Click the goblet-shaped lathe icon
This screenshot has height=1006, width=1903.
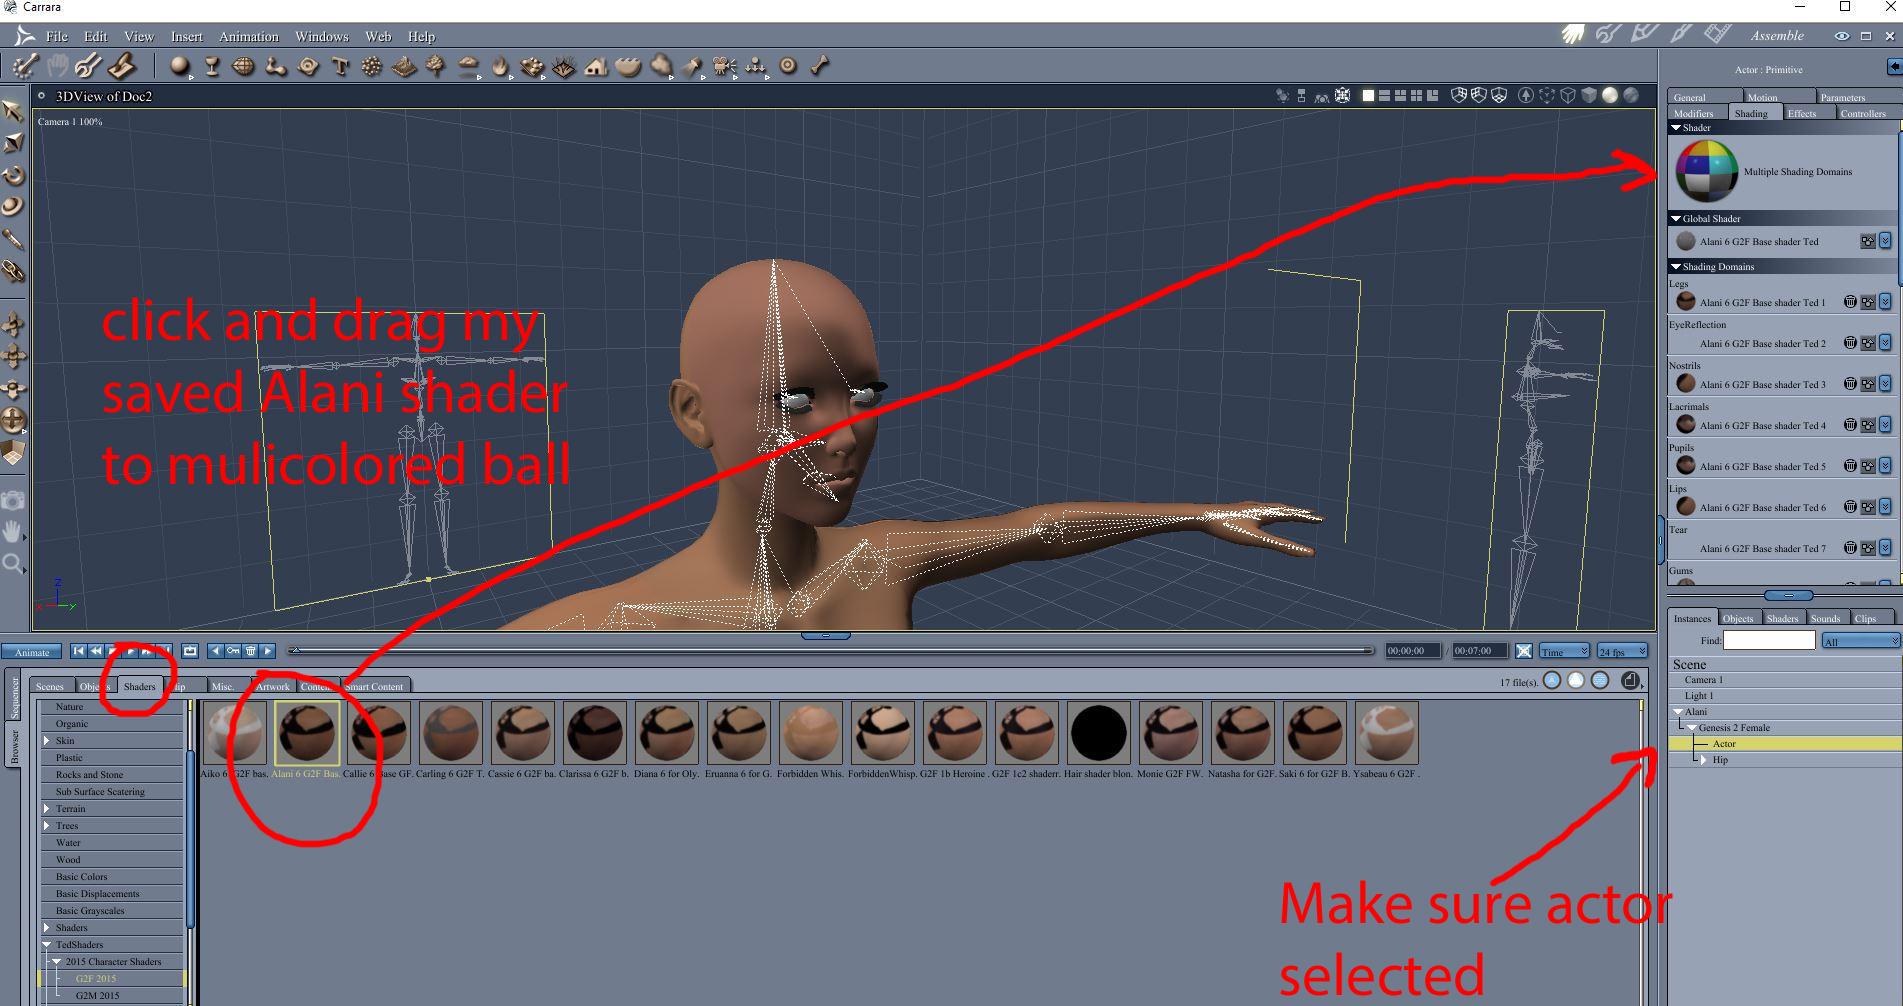tap(212, 67)
